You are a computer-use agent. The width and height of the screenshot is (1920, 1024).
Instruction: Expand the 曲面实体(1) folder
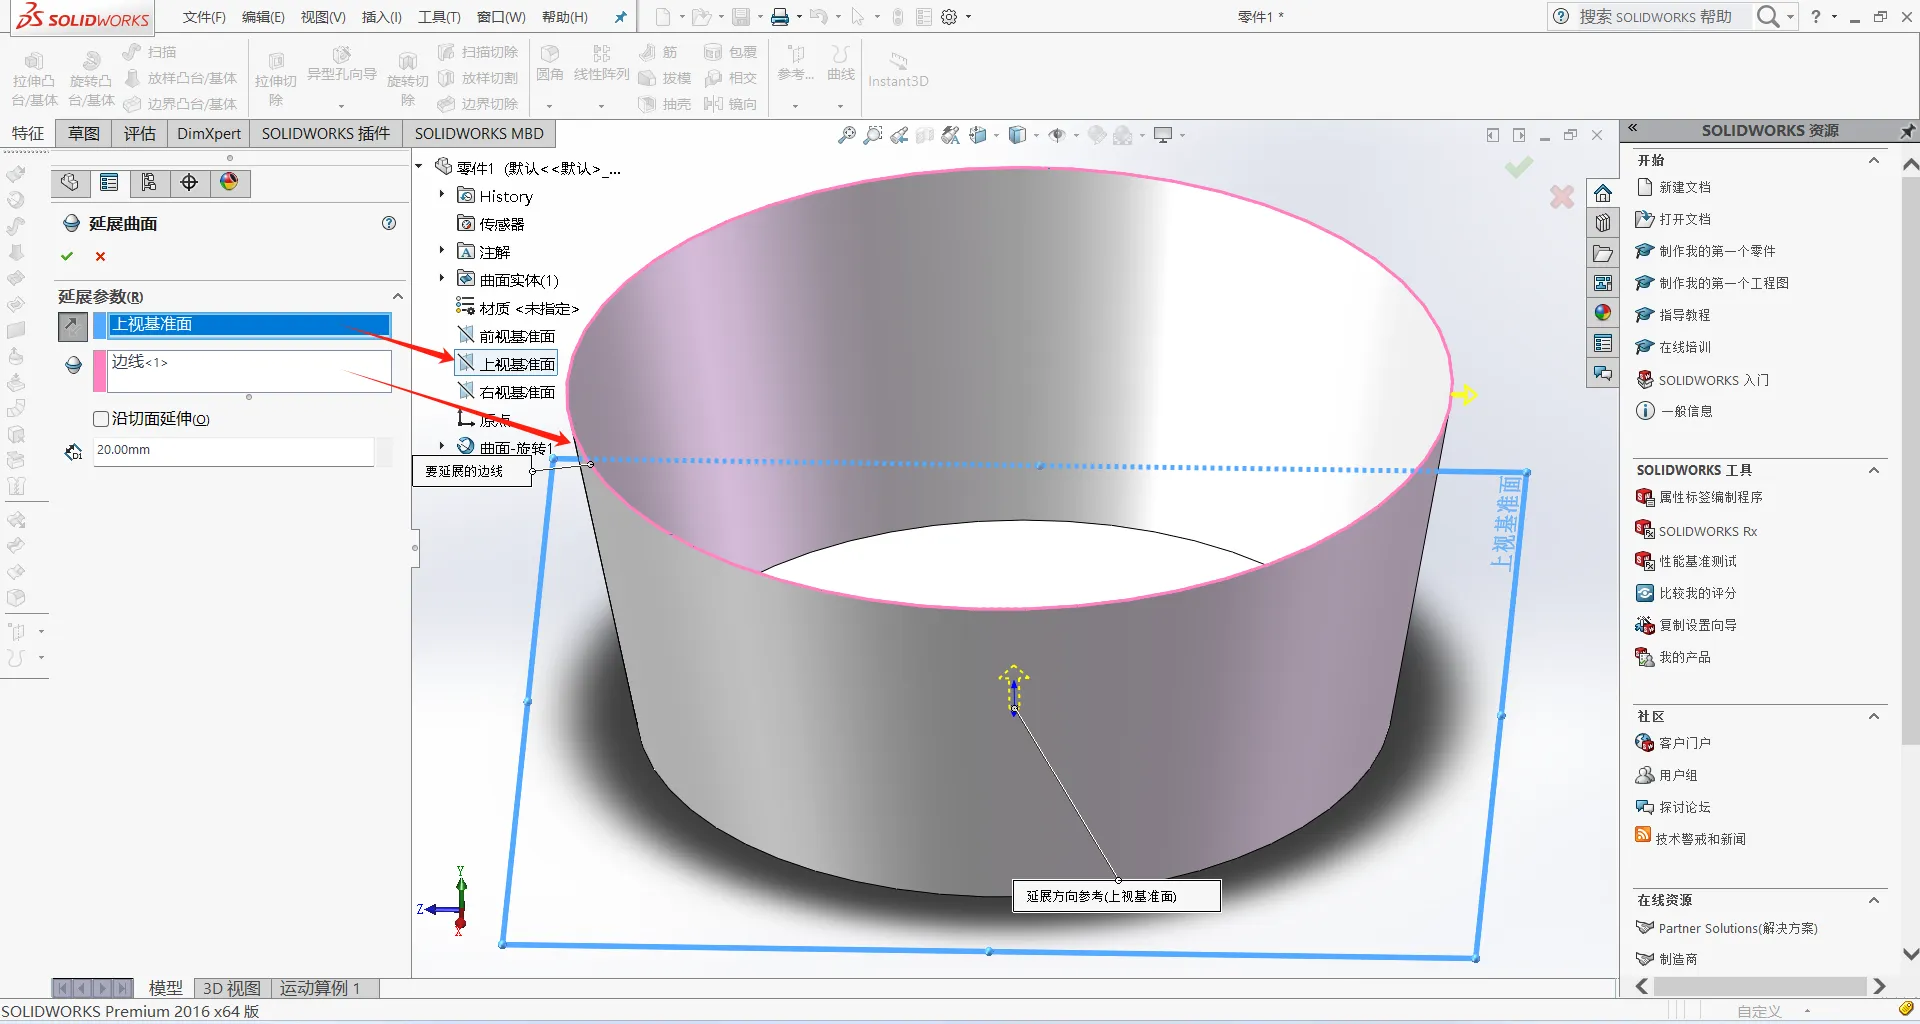click(x=441, y=279)
